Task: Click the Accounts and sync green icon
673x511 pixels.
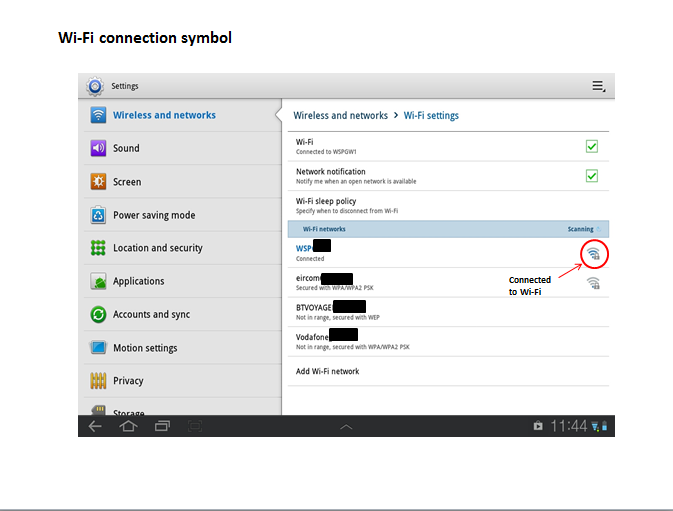Action: click(x=98, y=314)
